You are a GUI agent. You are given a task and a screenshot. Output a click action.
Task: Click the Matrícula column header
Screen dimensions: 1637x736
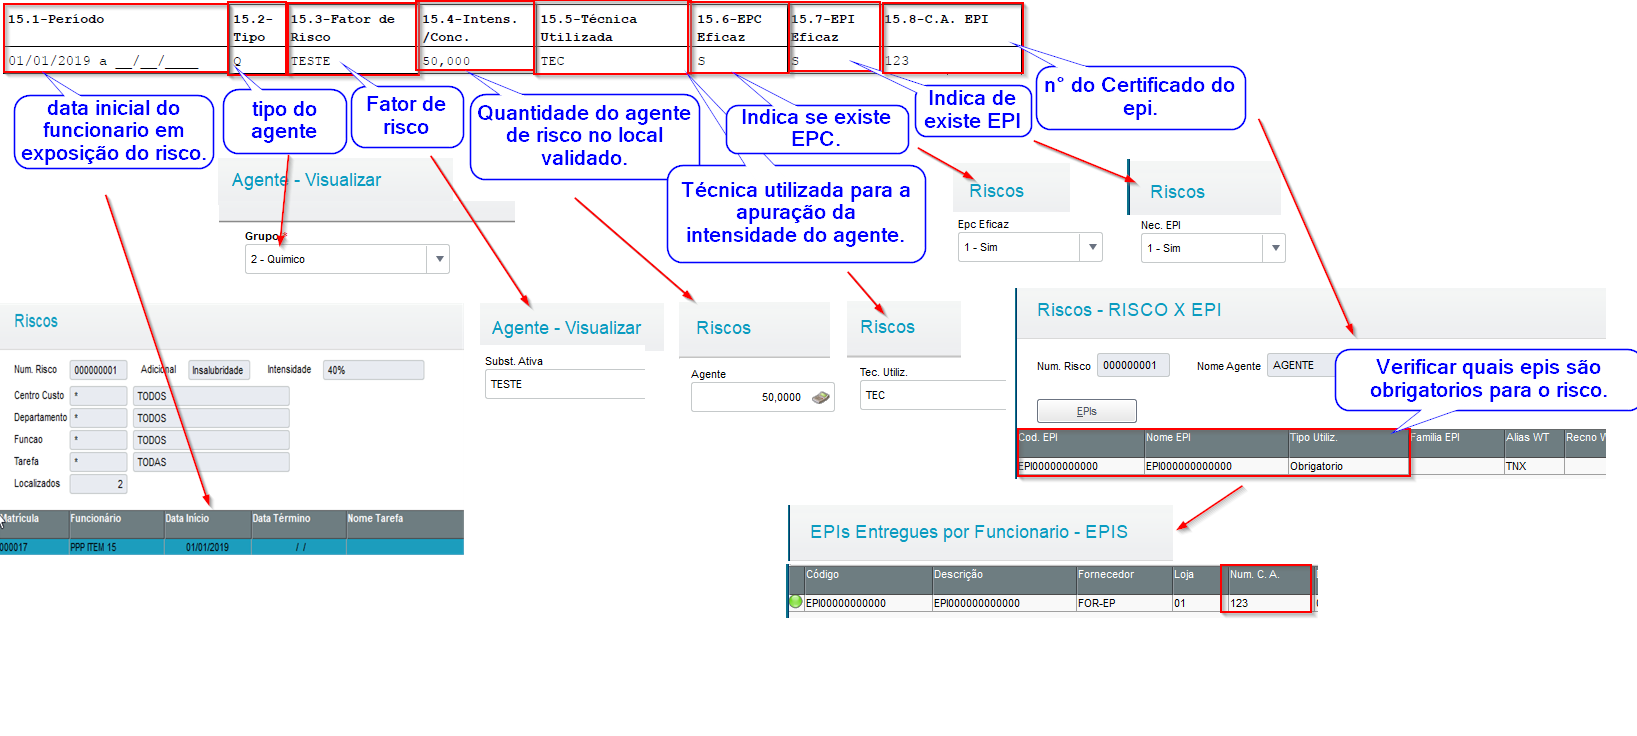coord(33,524)
